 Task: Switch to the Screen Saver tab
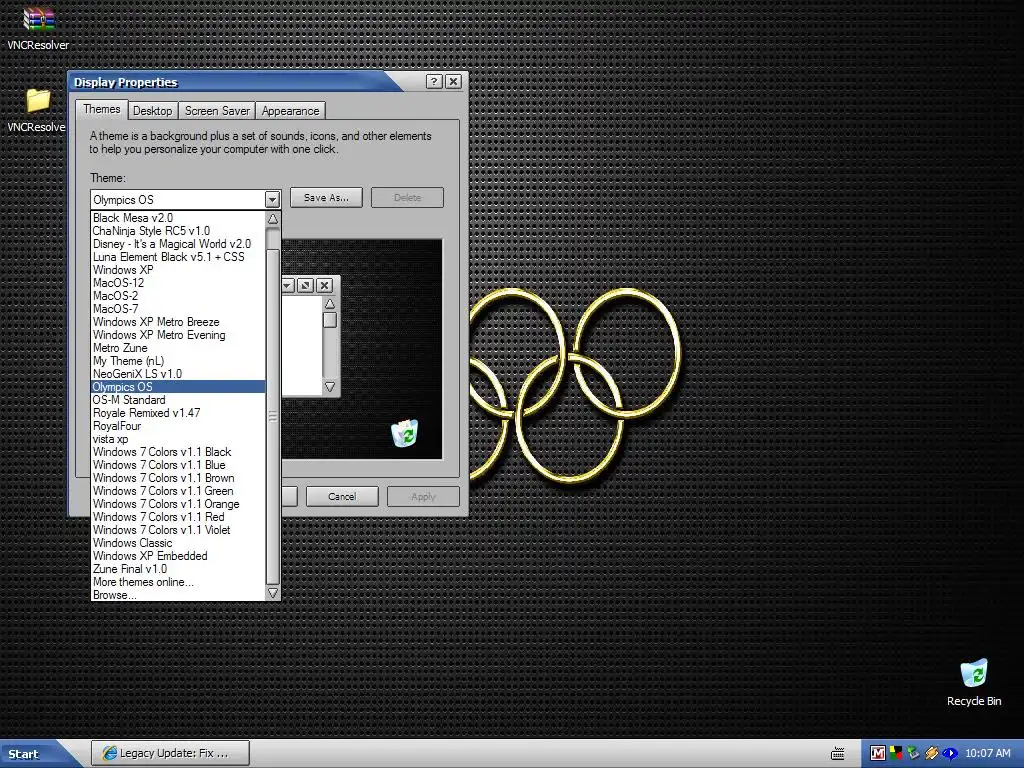pos(217,111)
